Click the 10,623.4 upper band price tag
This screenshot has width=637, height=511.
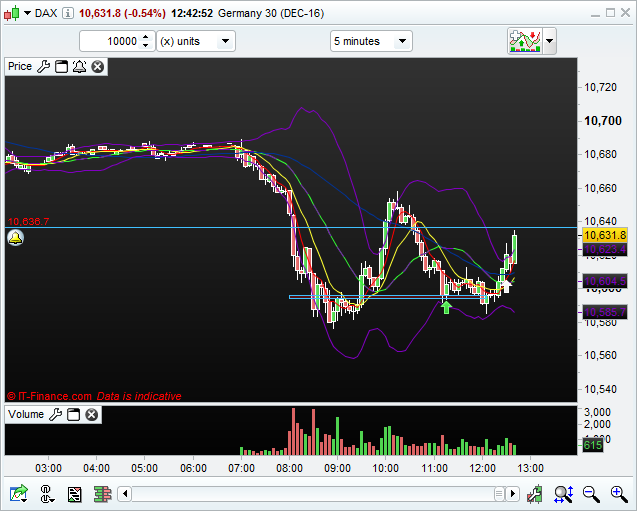click(x=605, y=249)
